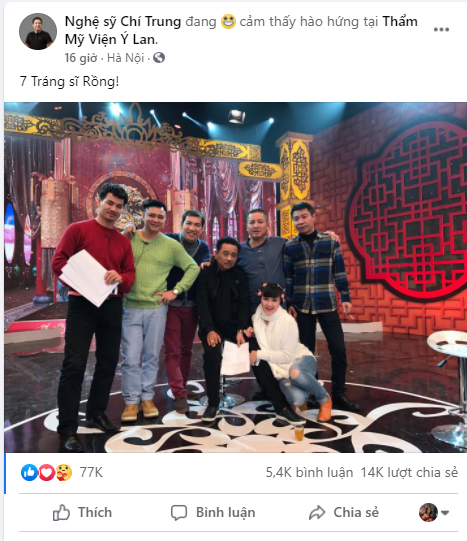This screenshot has height=541, width=467.
Task: Click the Like reaction icon
Action: click(29, 473)
